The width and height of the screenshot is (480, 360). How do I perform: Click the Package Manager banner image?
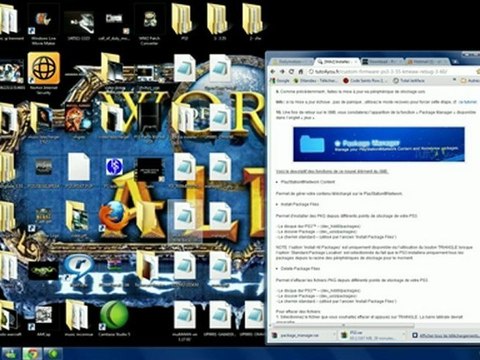coord(379,144)
